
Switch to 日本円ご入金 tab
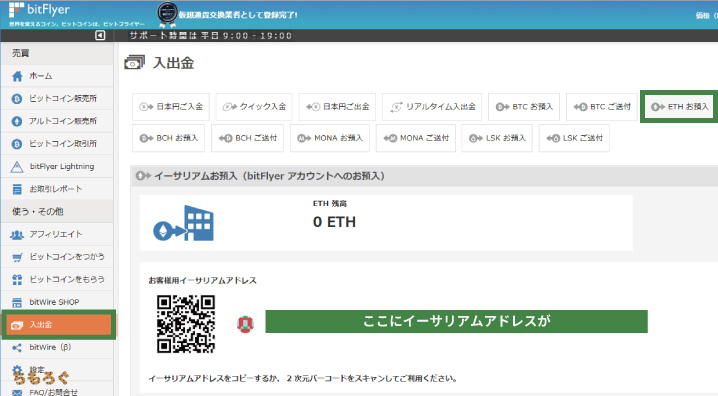(x=171, y=107)
